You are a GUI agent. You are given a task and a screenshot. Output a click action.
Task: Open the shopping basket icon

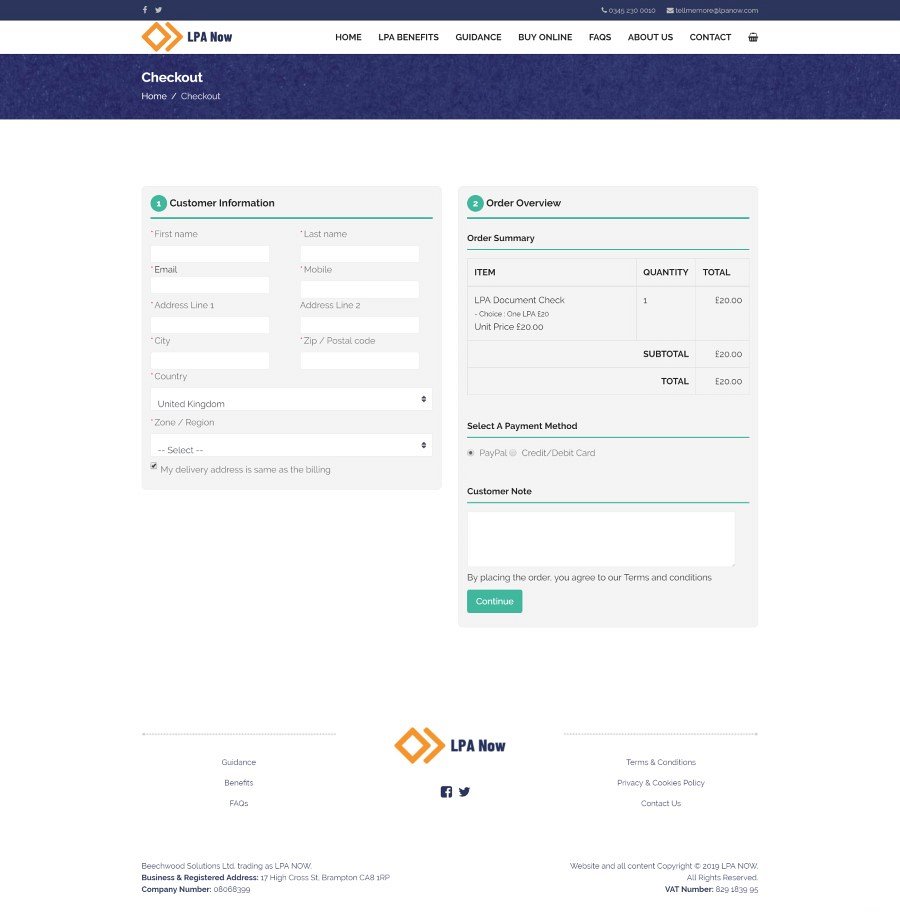point(753,37)
